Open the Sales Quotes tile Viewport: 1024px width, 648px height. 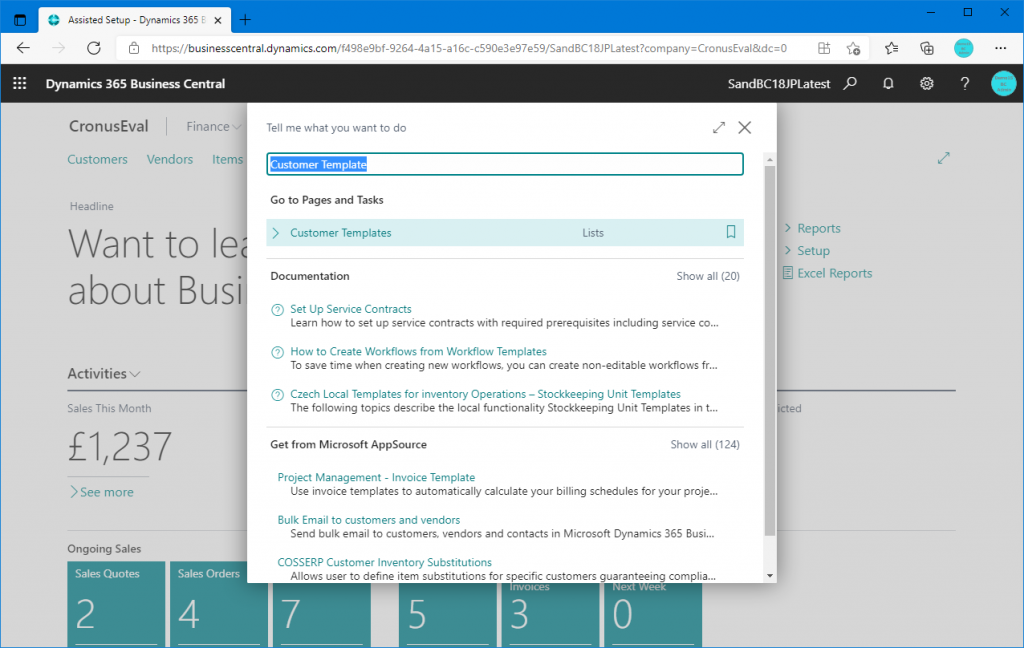pyautogui.click(x=116, y=604)
